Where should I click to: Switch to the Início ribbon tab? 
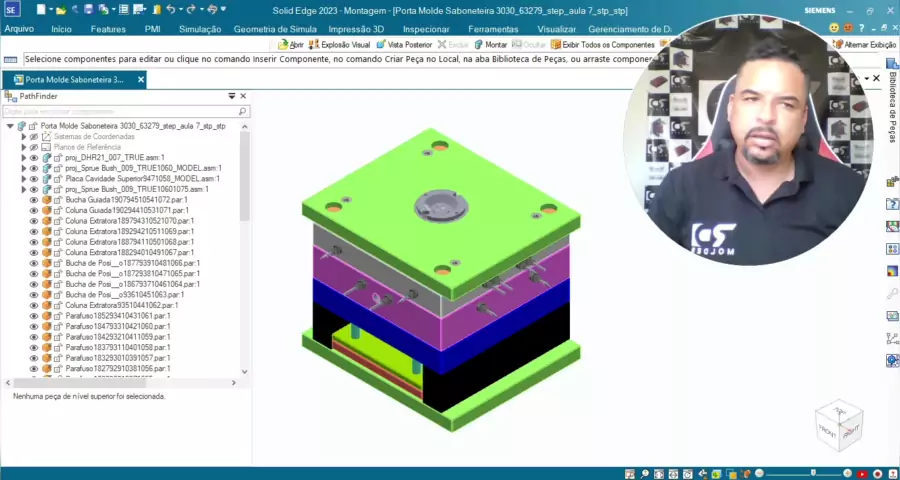(x=61, y=29)
